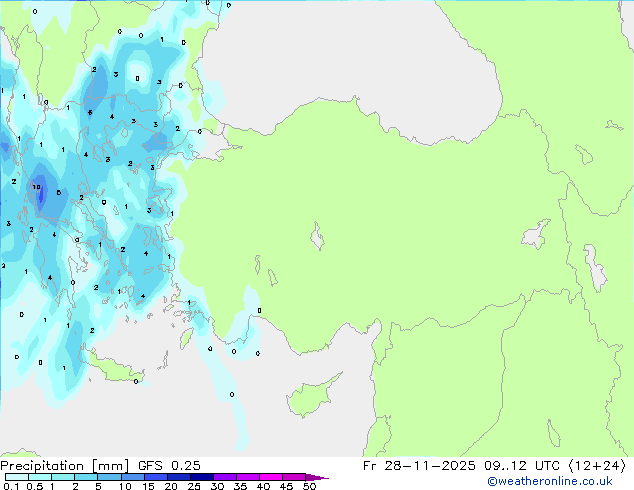Pick the 45–50 mm legend color swatch
This screenshot has width=634, height=490.
coord(294,477)
